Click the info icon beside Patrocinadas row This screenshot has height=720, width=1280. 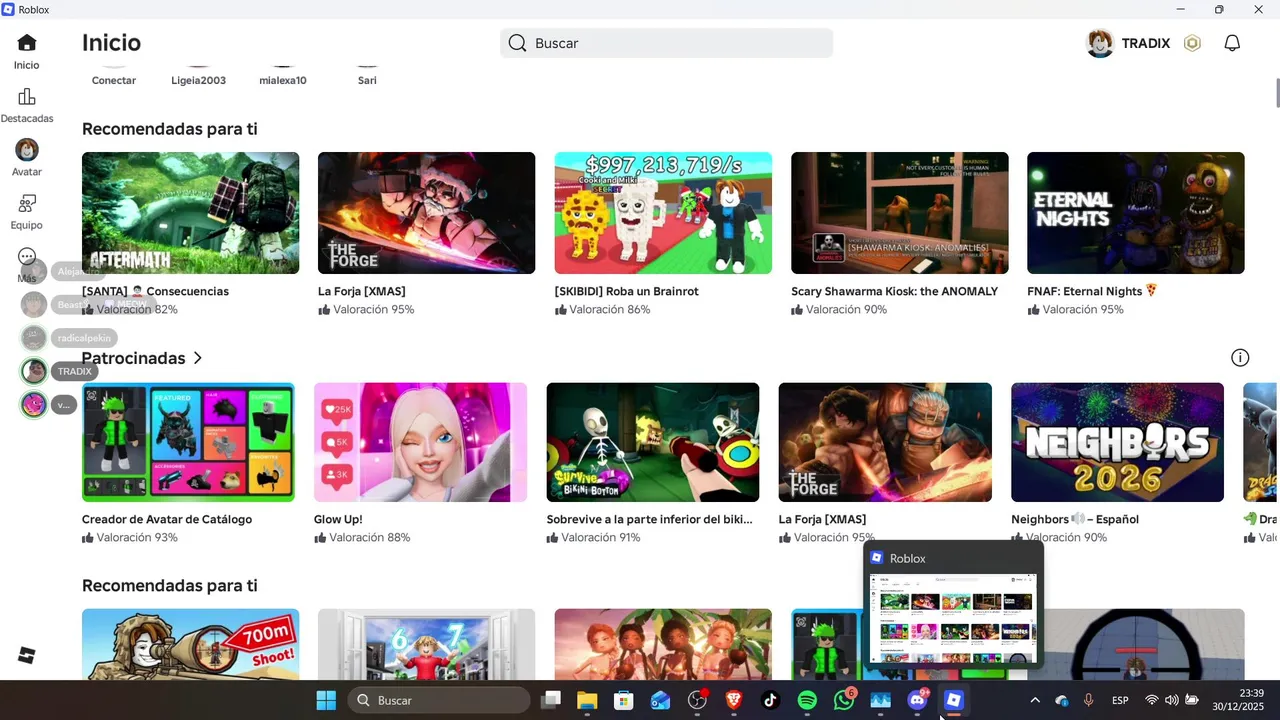1240,358
